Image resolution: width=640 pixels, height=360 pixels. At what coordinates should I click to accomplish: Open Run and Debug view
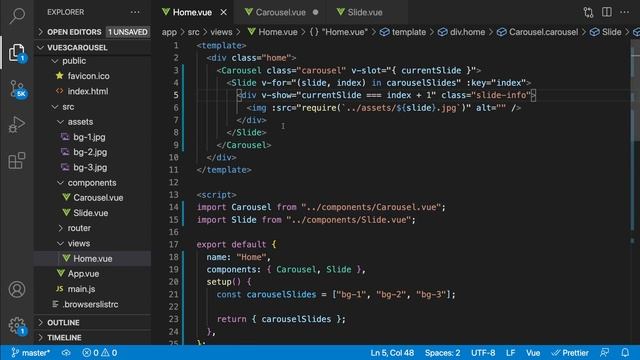17,124
